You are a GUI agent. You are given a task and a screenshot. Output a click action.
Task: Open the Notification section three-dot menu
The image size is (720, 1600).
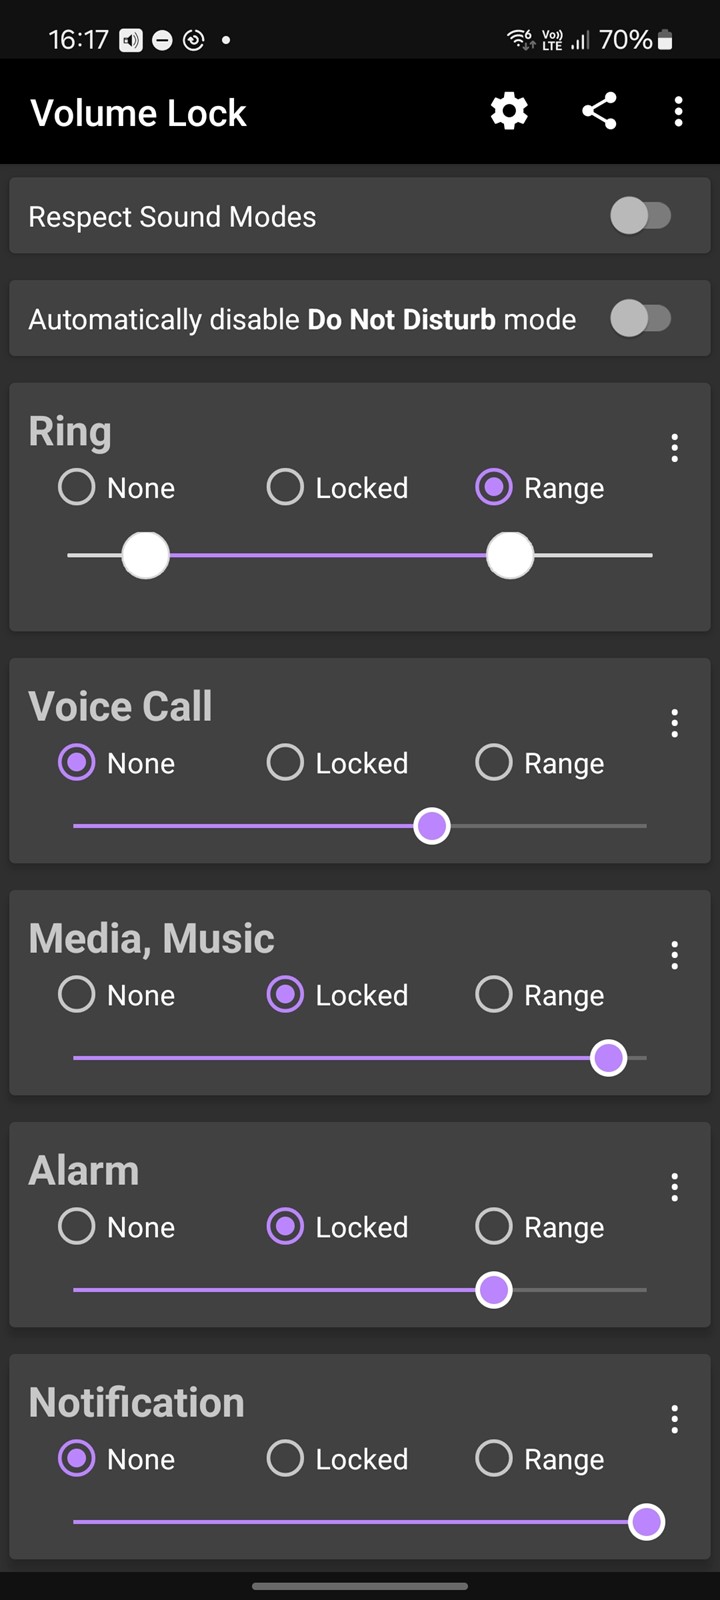[675, 1419]
